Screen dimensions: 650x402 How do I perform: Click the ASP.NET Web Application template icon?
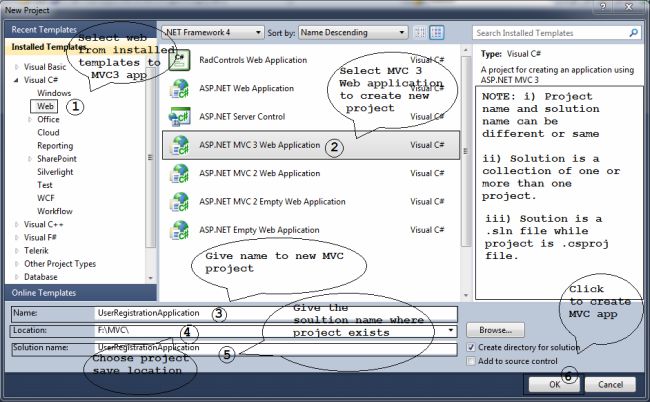coord(179,89)
